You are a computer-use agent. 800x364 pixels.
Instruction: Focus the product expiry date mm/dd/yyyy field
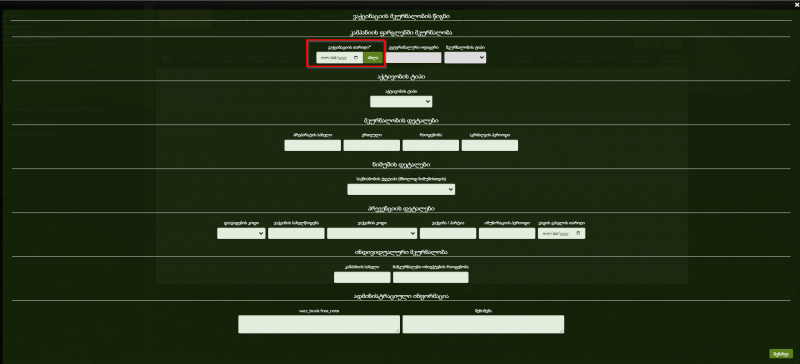tap(561, 233)
